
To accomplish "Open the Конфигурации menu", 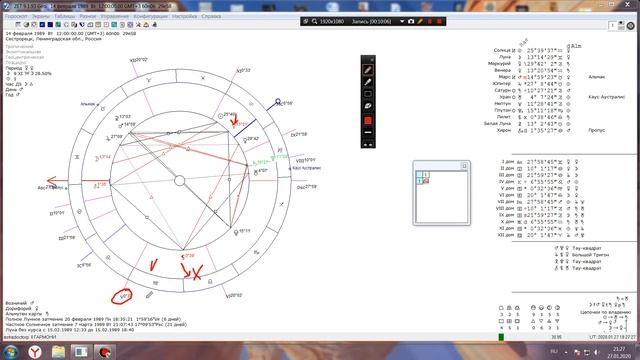I will [x=151, y=16].
